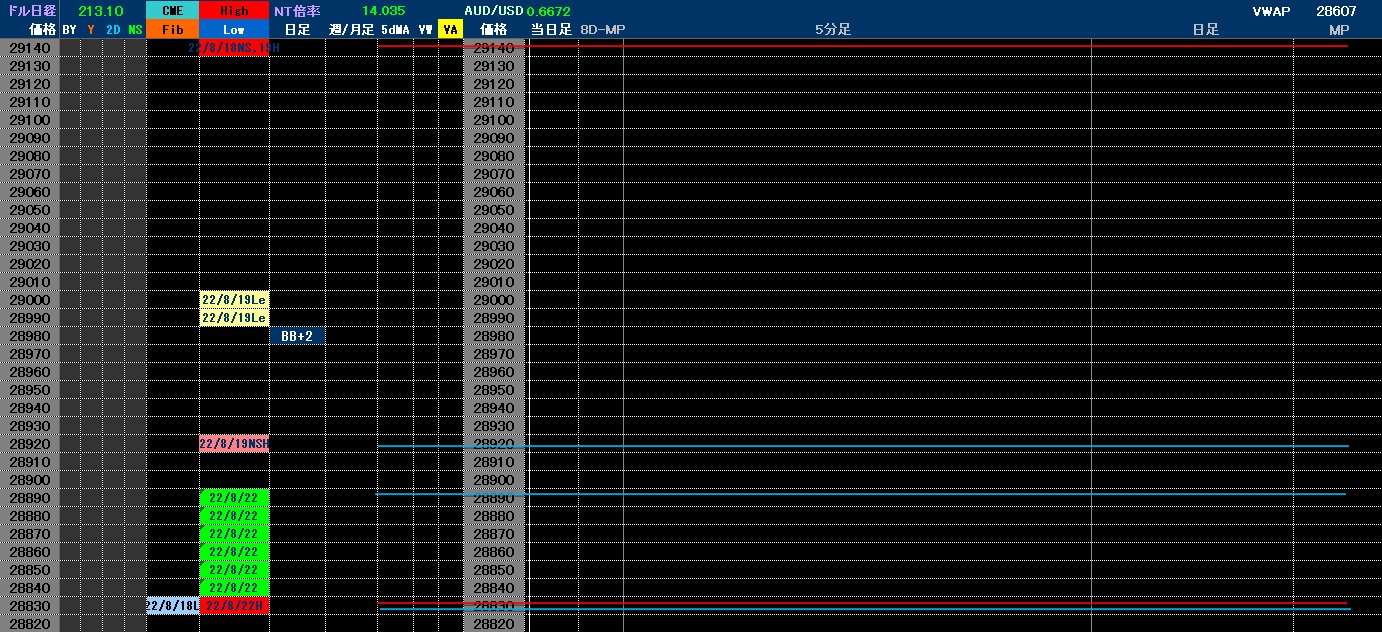The image size is (1382, 632).
Task: Click the 価格 header under ドル日経
Action: point(43,30)
